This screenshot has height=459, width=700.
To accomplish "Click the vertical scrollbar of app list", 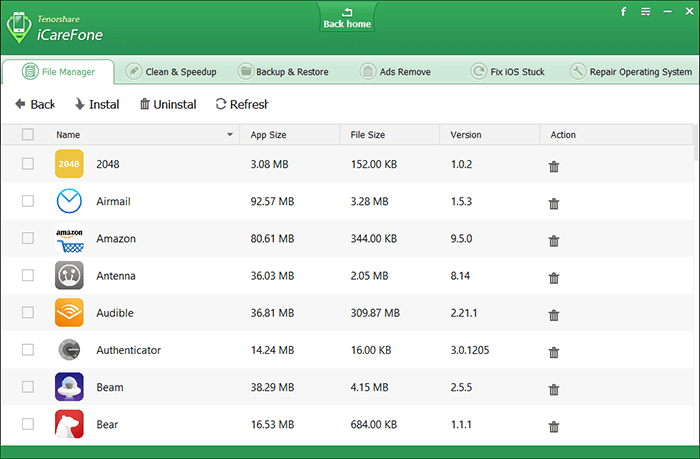I will click(x=695, y=250).
